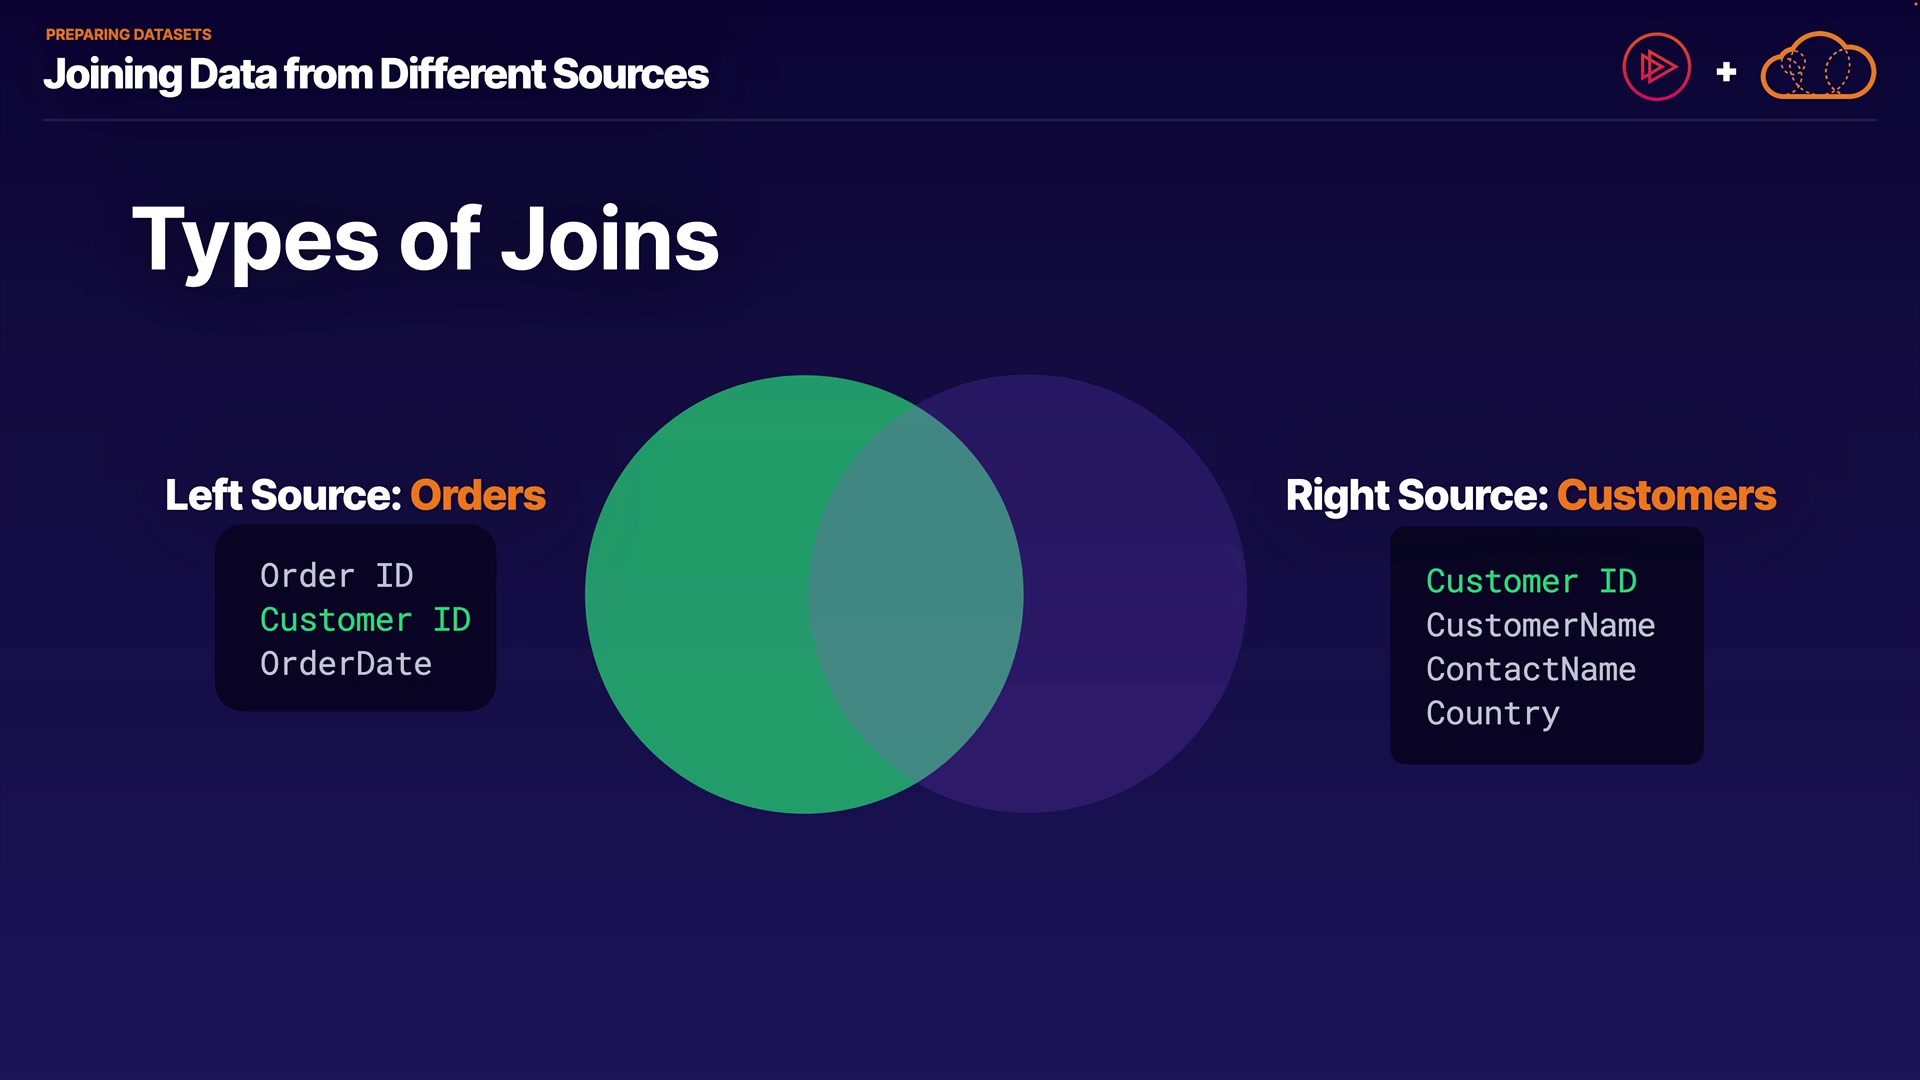Click the Pluralsight play logo icon

pos(1656,68)
